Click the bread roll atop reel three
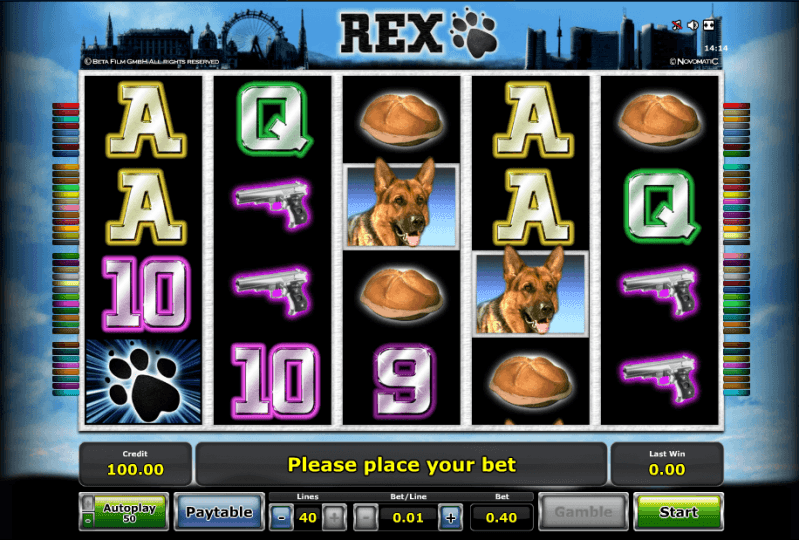This screenshot has width=799, height=540. pos(402,120)
